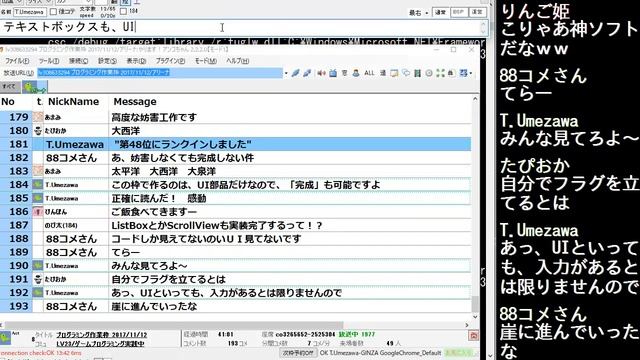Click the disconnect plug icon in toolbar

coord(307,73)
